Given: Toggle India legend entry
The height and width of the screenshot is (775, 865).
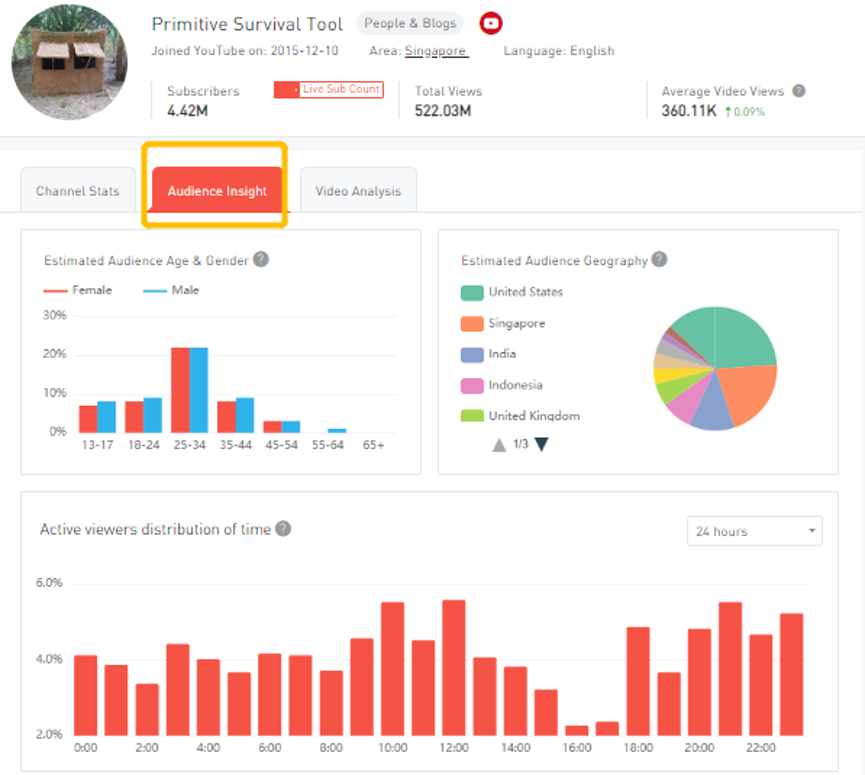Looking at the screenshot, I should (489, 354).
